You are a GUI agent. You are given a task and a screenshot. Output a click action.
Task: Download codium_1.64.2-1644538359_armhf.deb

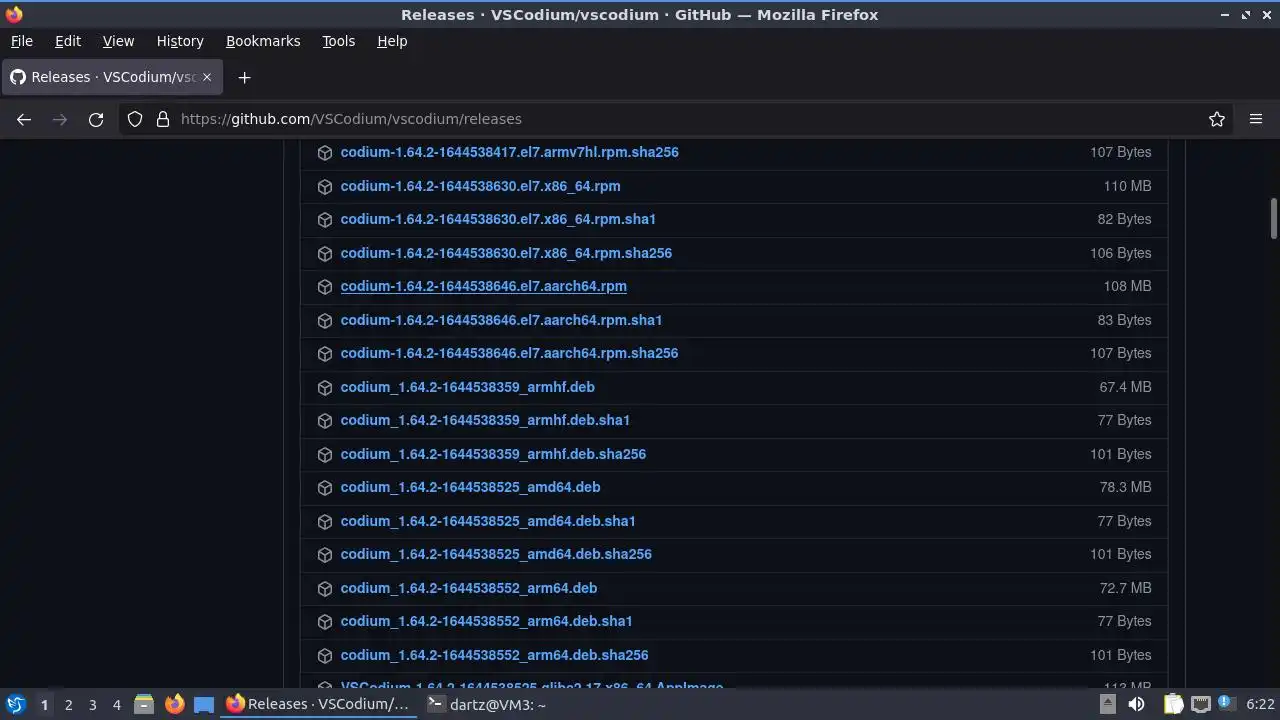click(467, 387)
